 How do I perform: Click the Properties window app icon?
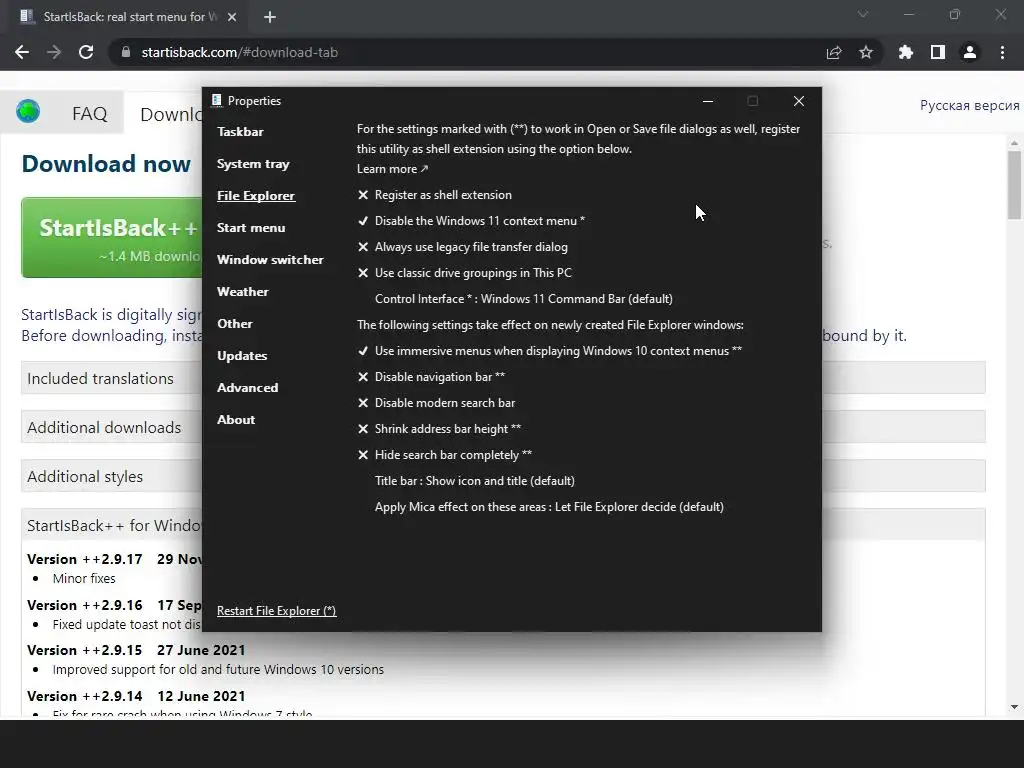tap(217, 101)
